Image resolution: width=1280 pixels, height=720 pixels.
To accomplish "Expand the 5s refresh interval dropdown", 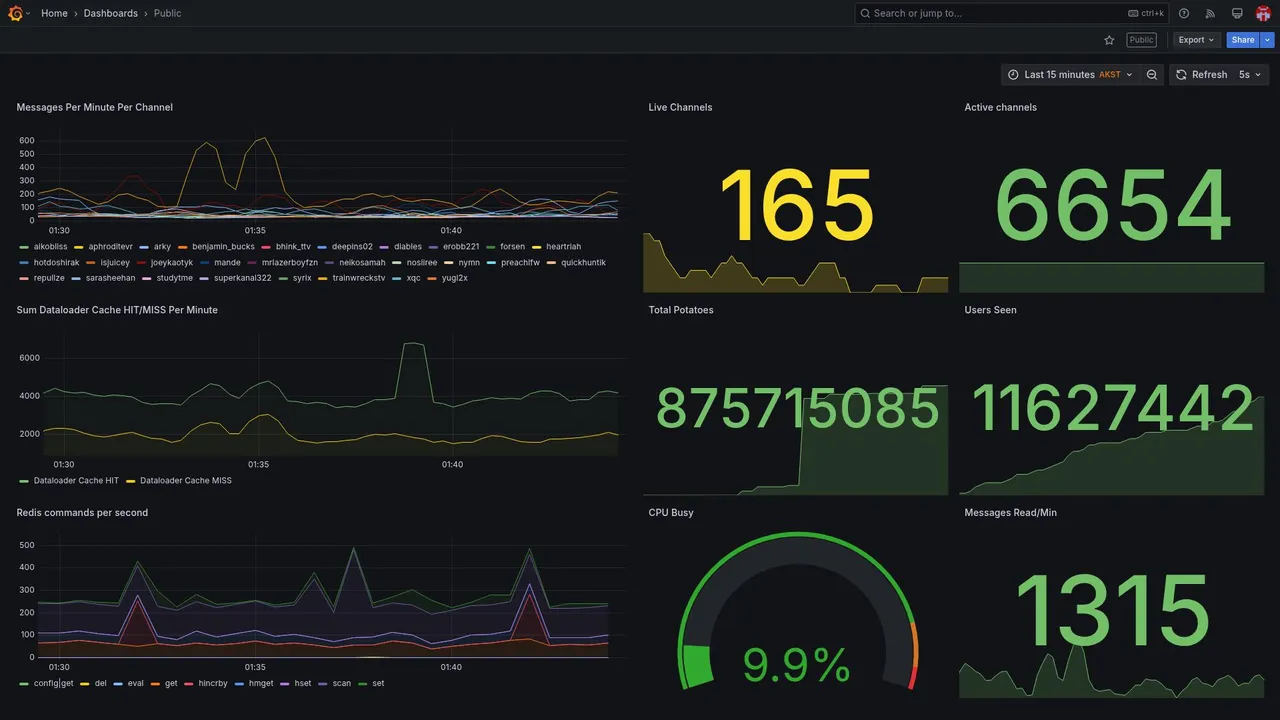I will [1250, 75].
